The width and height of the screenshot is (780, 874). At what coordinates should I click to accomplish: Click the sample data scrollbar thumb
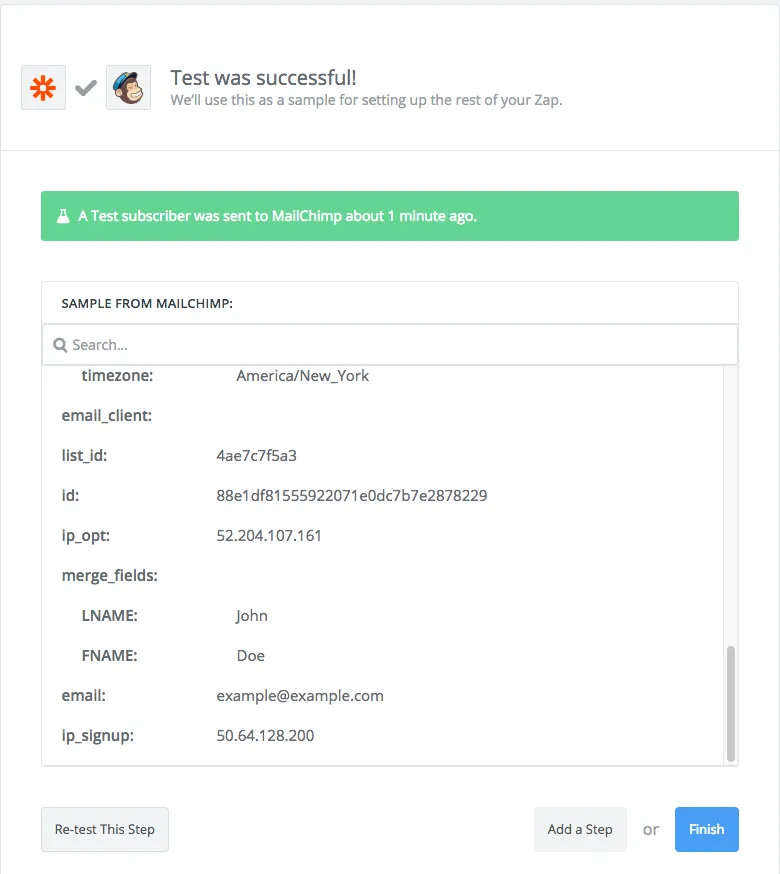[x=730, y=703]
